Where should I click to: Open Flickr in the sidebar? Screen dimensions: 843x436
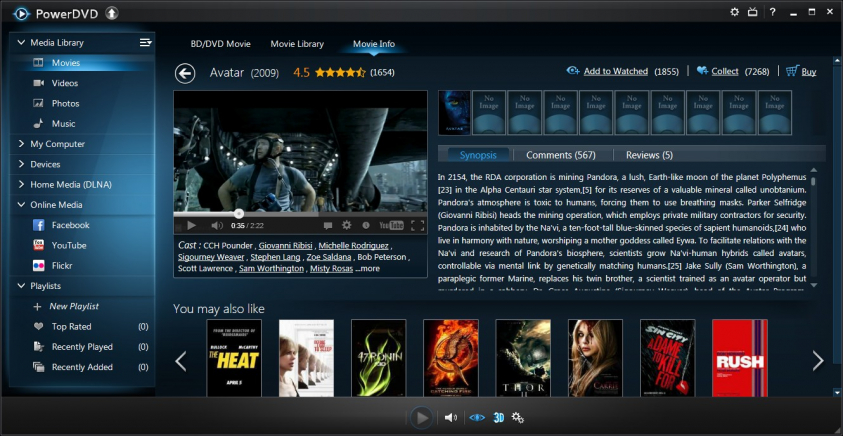[x=64, y=265]
